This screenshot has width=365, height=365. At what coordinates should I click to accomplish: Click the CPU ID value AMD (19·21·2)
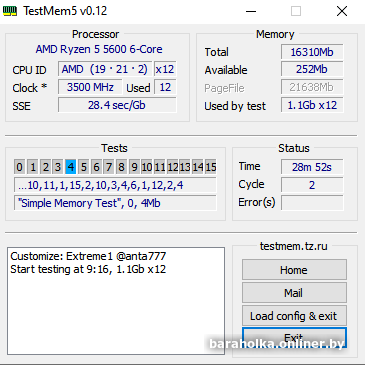point(105,69)
